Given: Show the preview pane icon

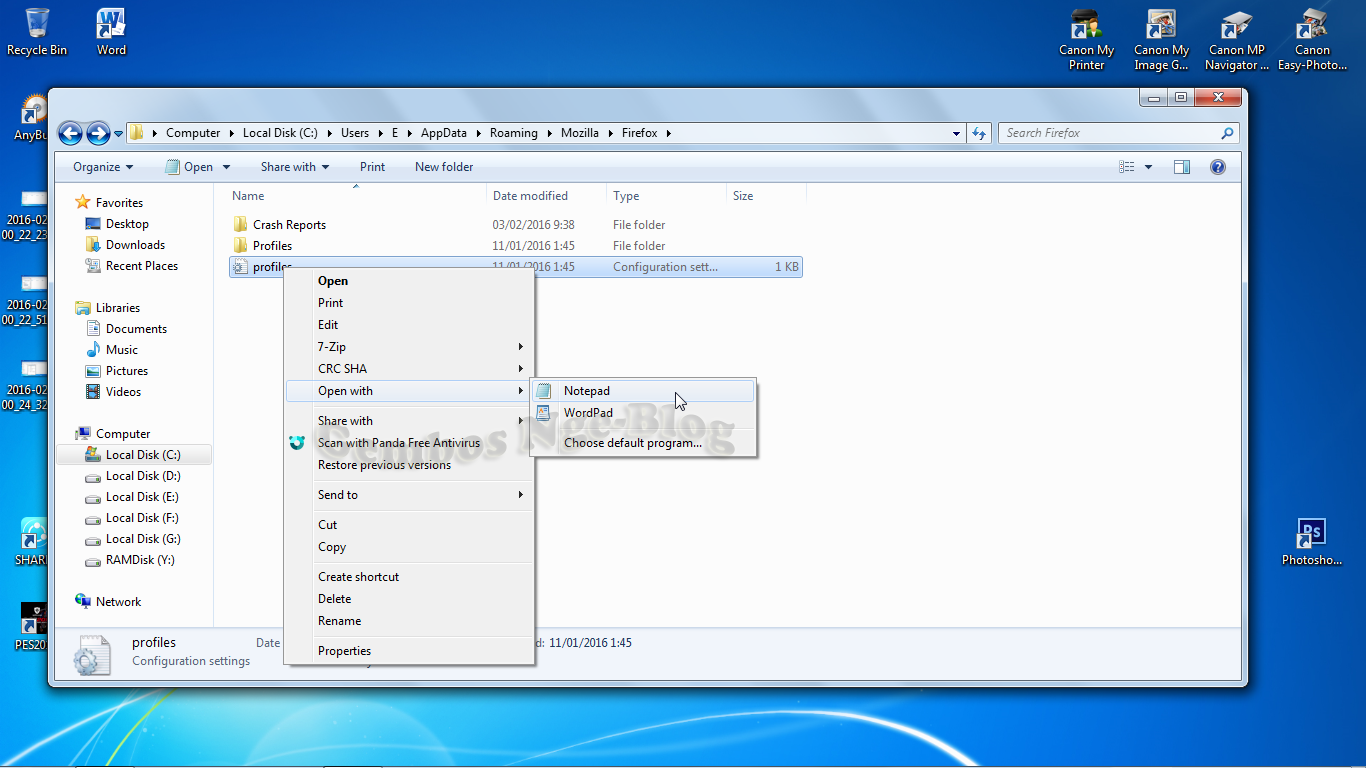Looking at the screenshot, I should coord(1182,167).
